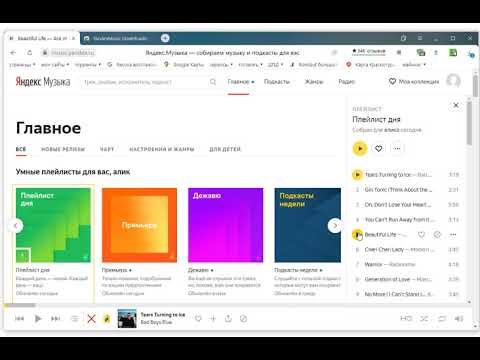Toggle repeat mode
Viewport: 480px width, 360px height.
point(442,319)
